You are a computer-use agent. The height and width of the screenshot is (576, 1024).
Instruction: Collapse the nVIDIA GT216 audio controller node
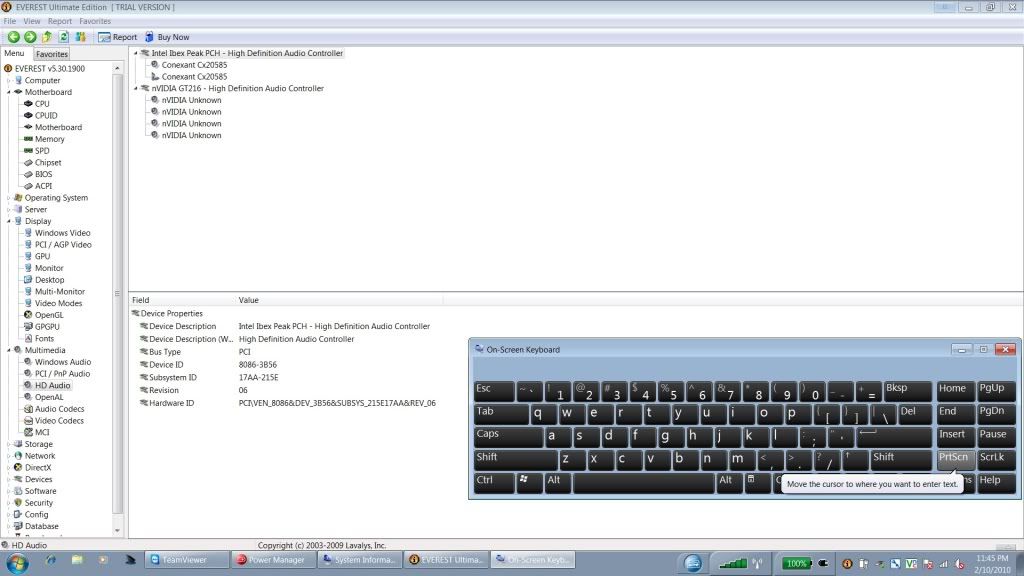136,88
